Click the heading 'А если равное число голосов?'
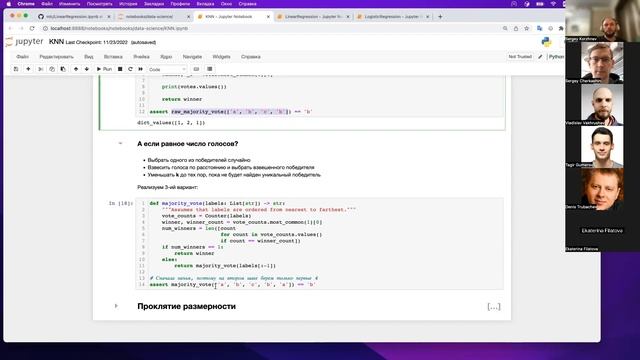The height and width of the screenshot is (360, 640). pyautogui.click(x=188, y=144)
